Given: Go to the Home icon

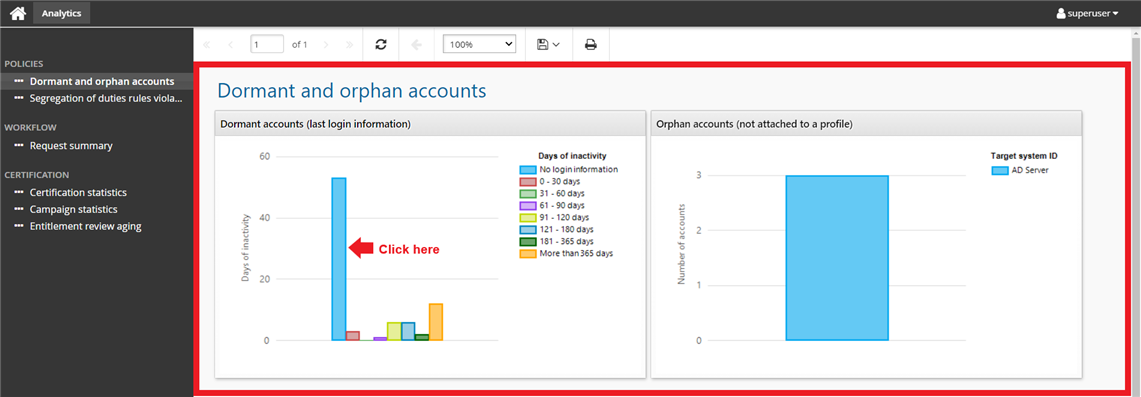Looking at the screenshot, I should [x=17, y=13].
